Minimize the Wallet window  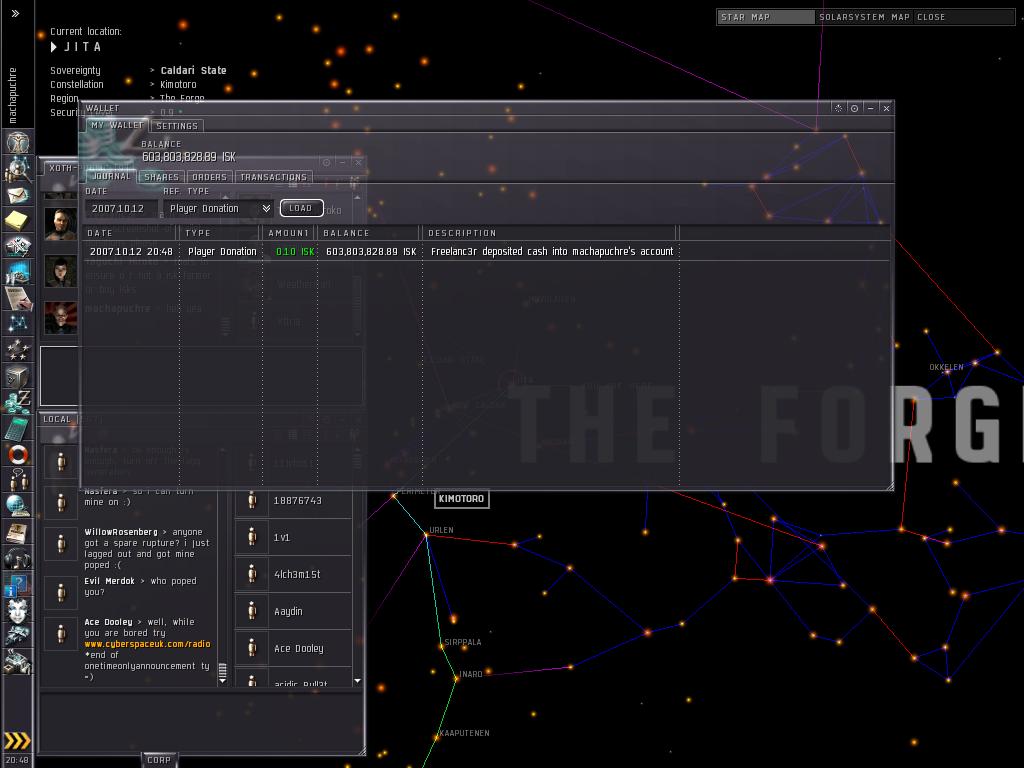[x=871, y=108]
